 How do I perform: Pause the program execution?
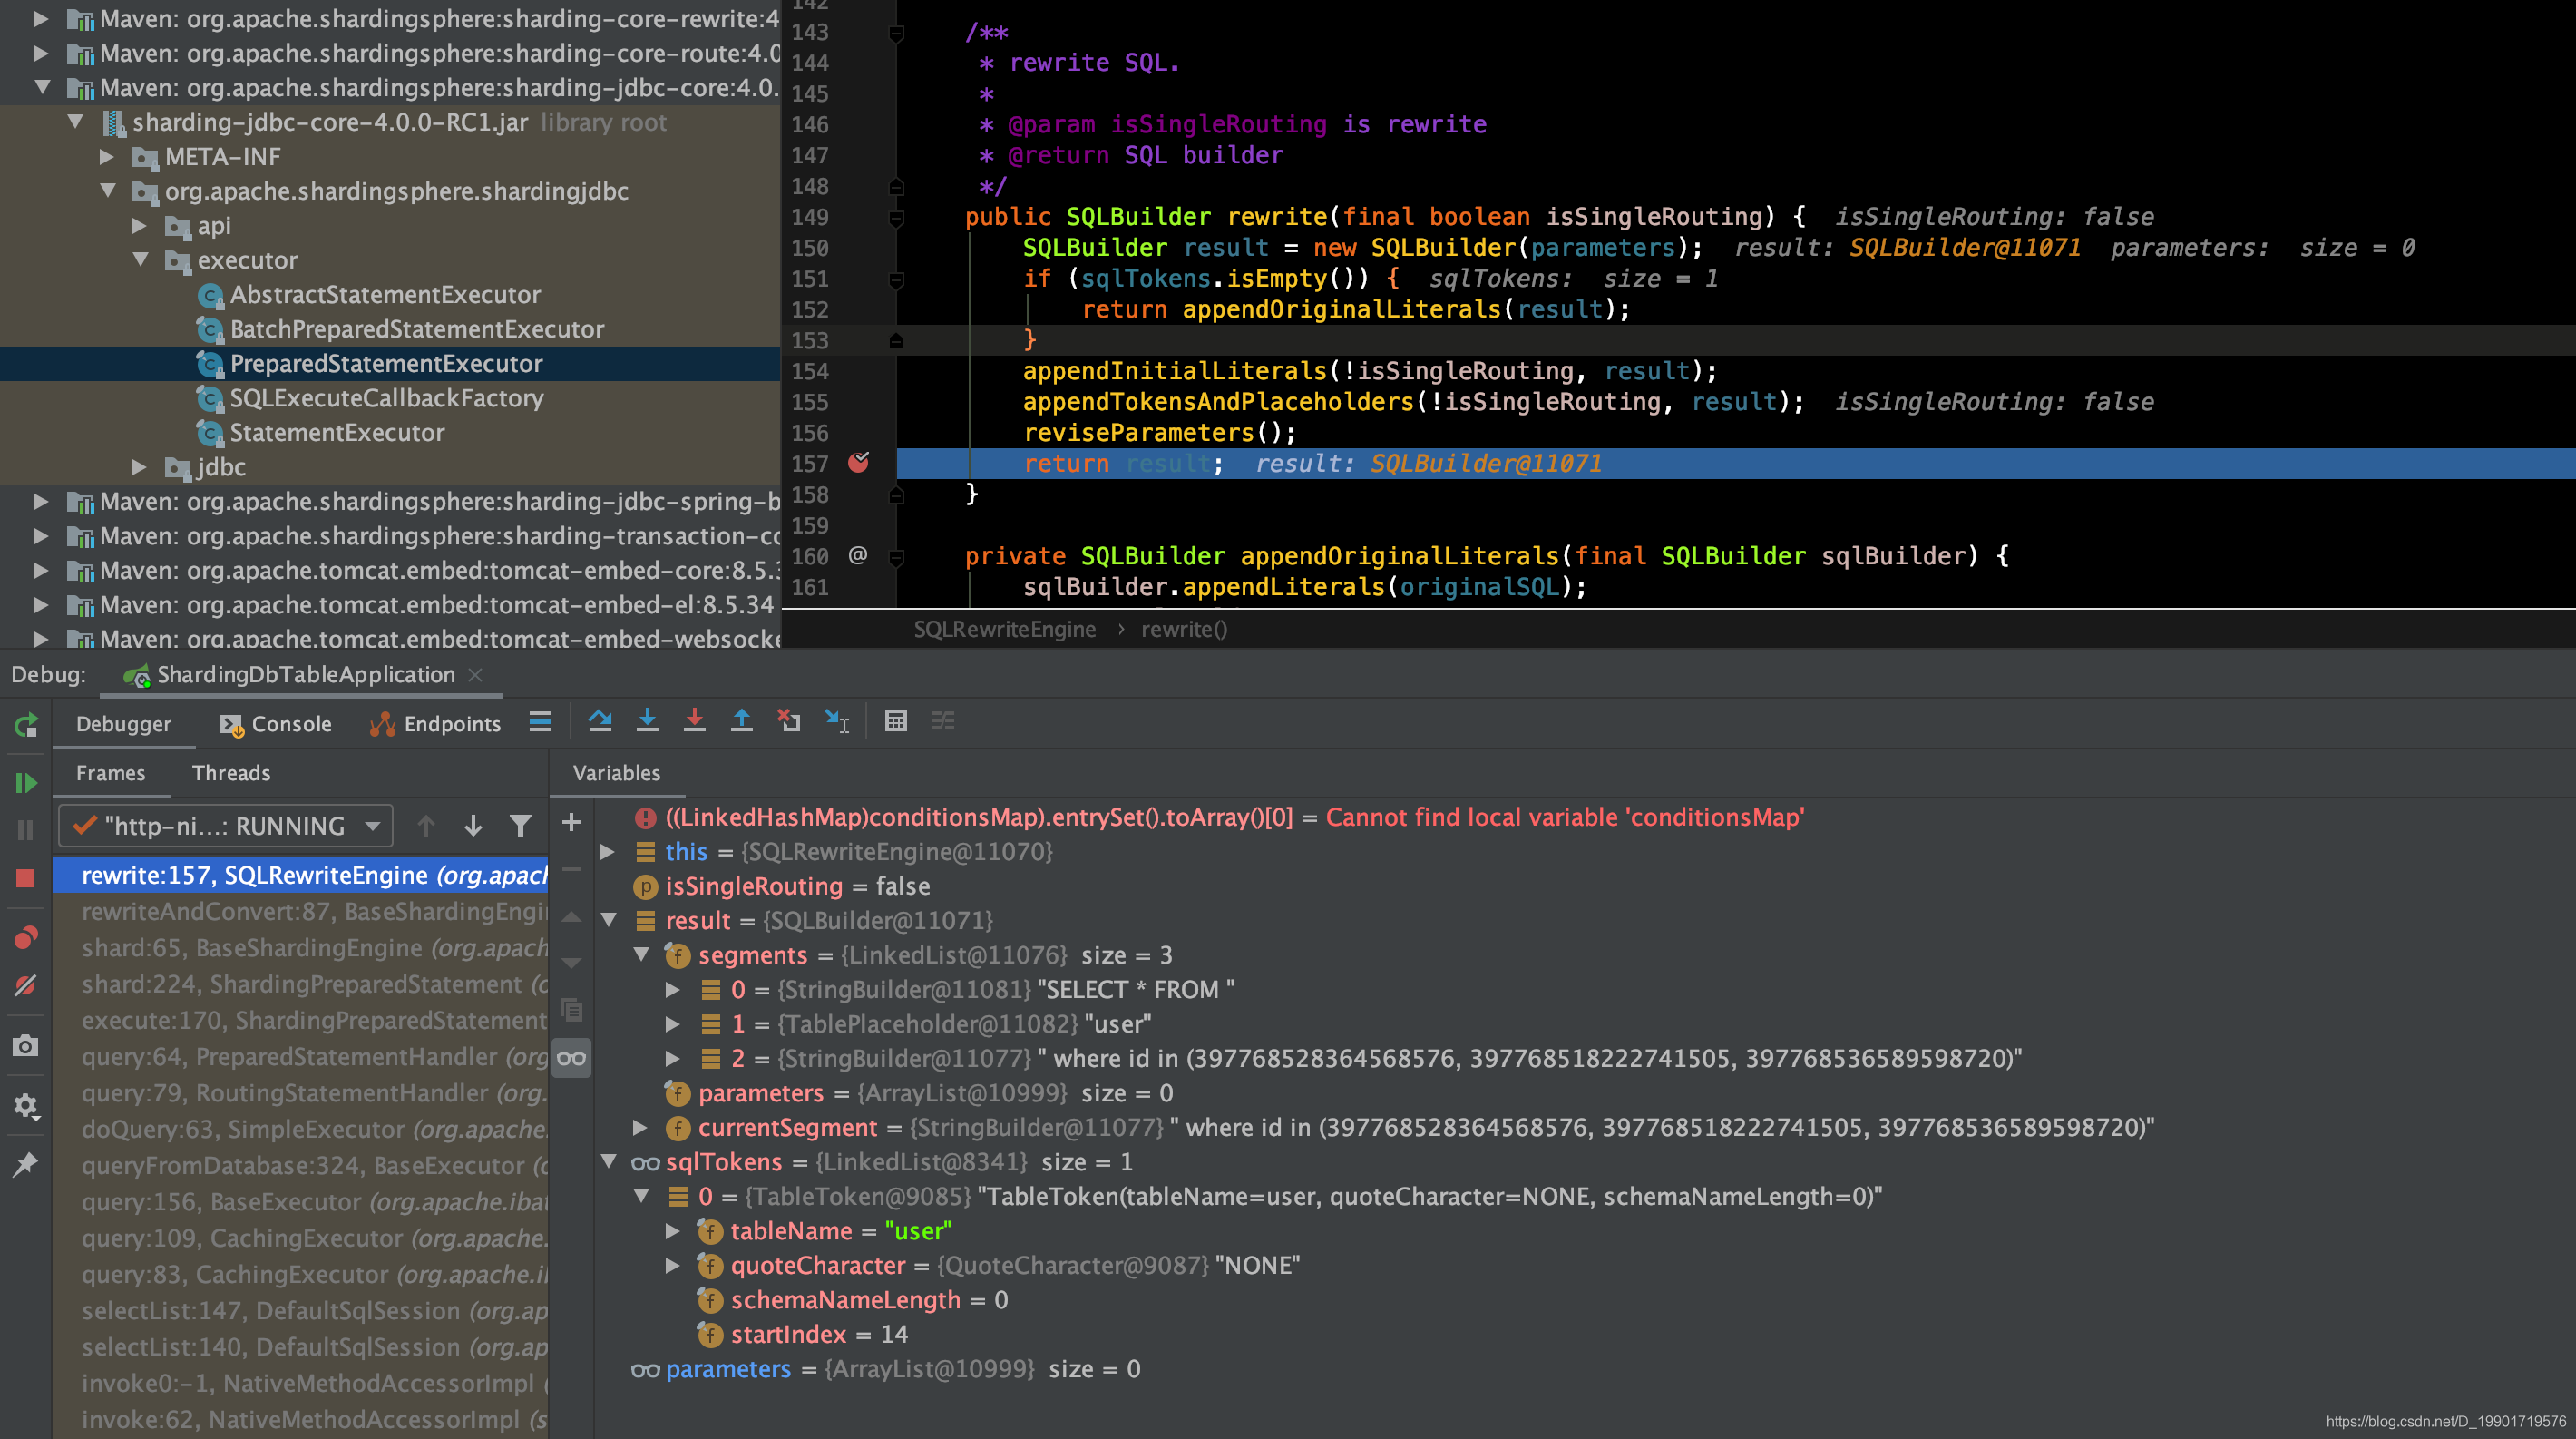pyautogui.click(x=26, y=830)
